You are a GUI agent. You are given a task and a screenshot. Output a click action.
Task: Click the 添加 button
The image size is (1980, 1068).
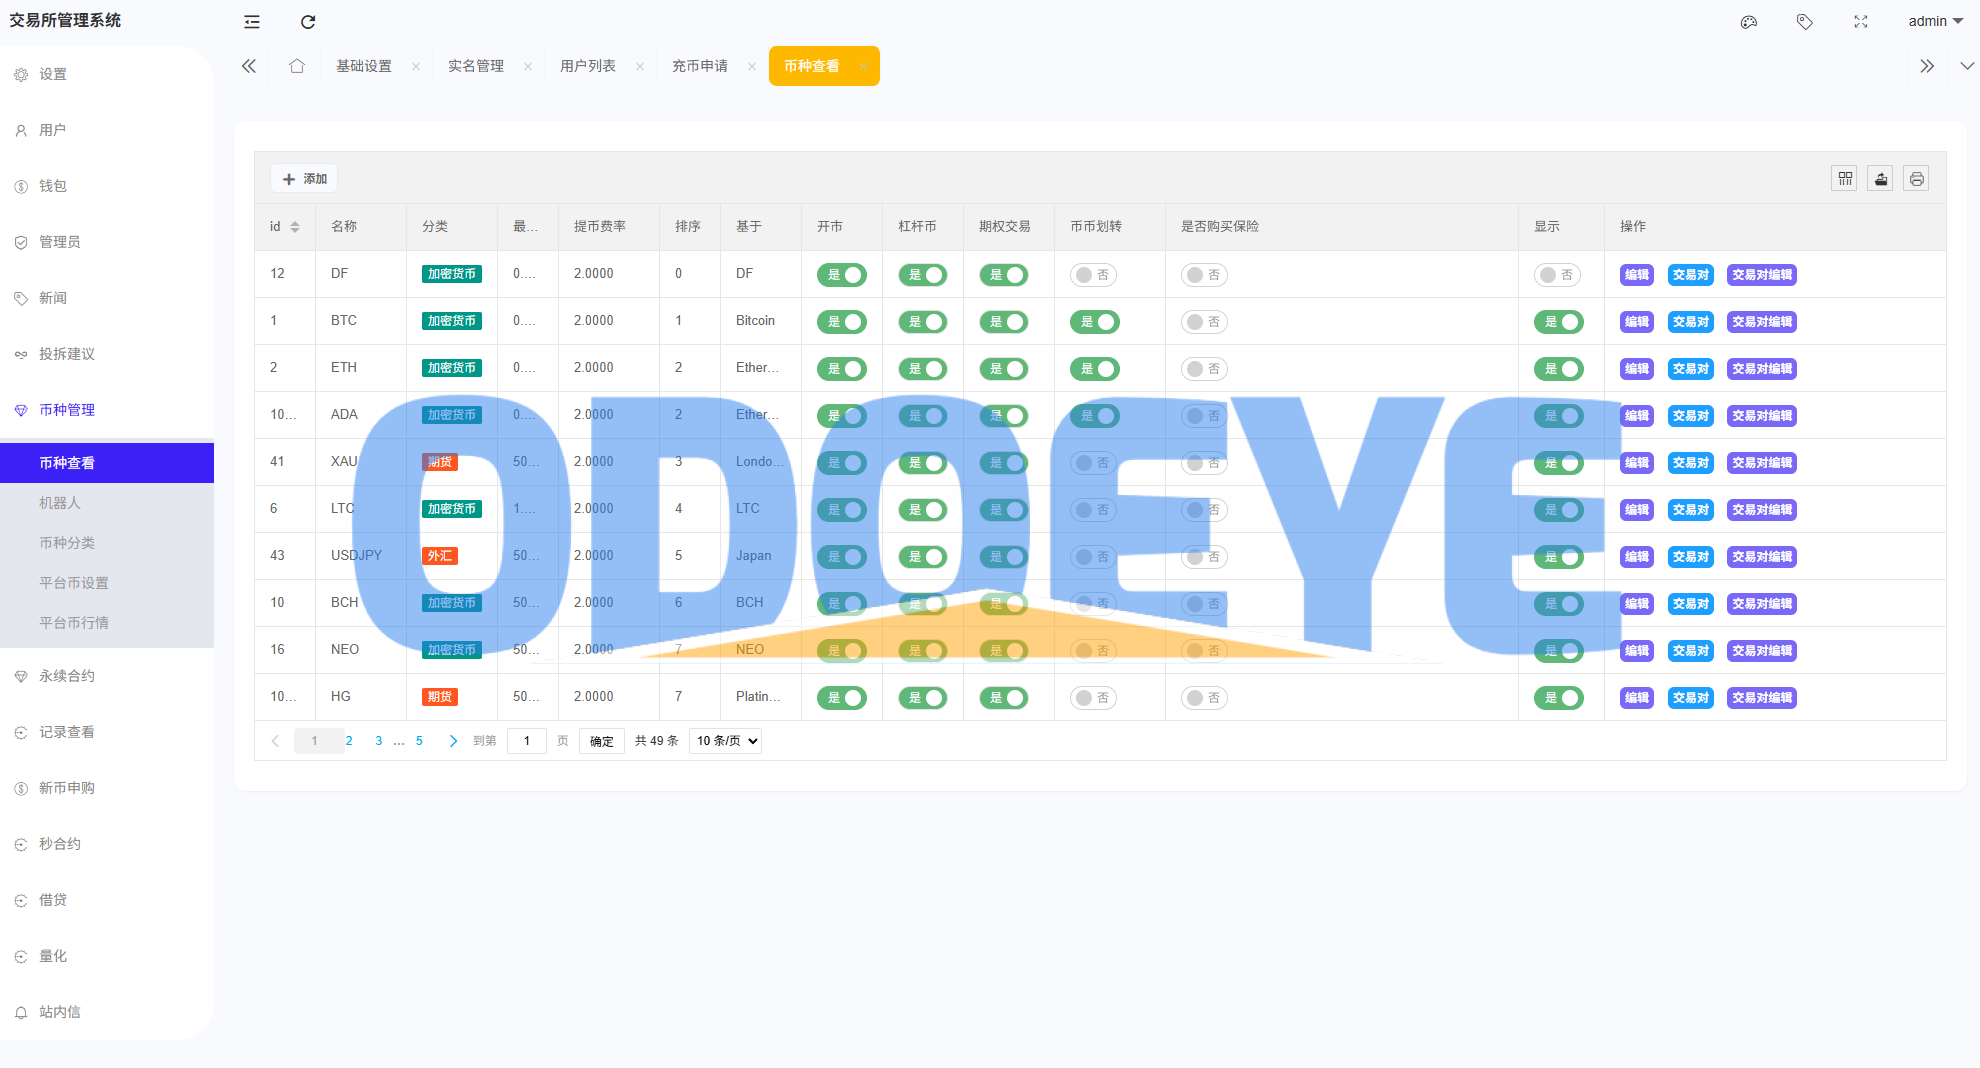(305, 179)
